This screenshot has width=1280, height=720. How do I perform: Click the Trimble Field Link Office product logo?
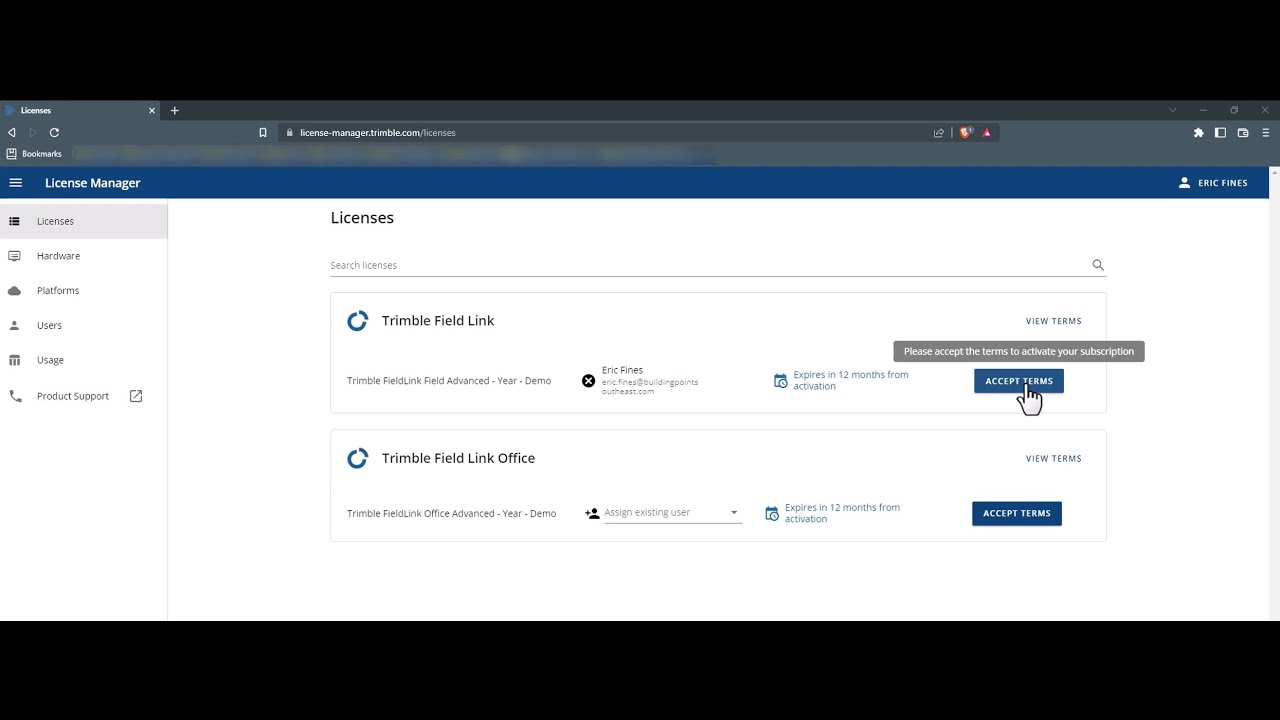[x=357, y=458]
